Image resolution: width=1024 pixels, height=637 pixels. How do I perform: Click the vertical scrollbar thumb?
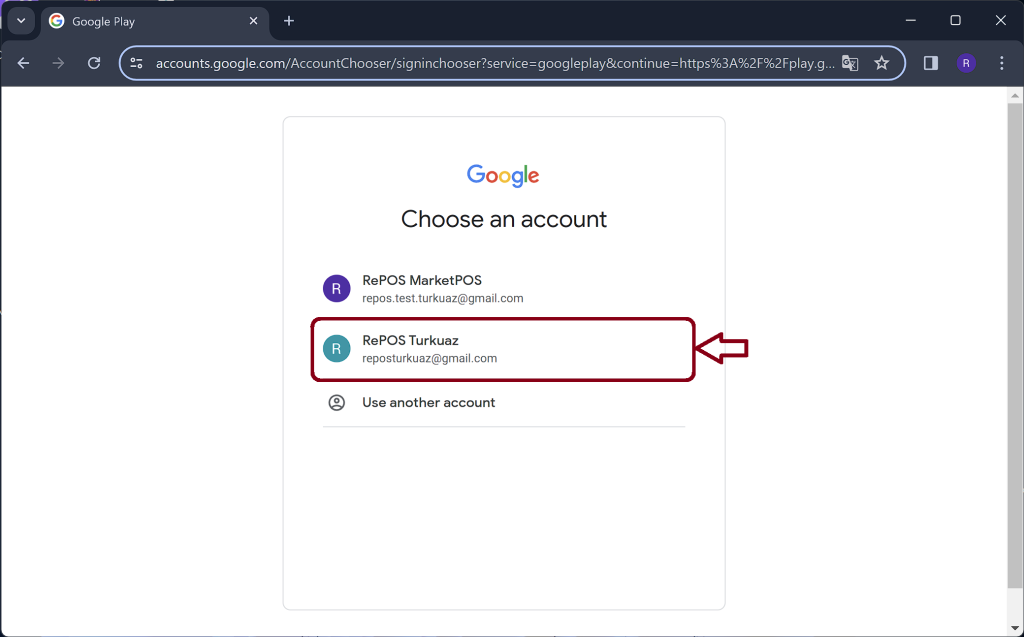pyautogui.click(x=1014, y=345)
